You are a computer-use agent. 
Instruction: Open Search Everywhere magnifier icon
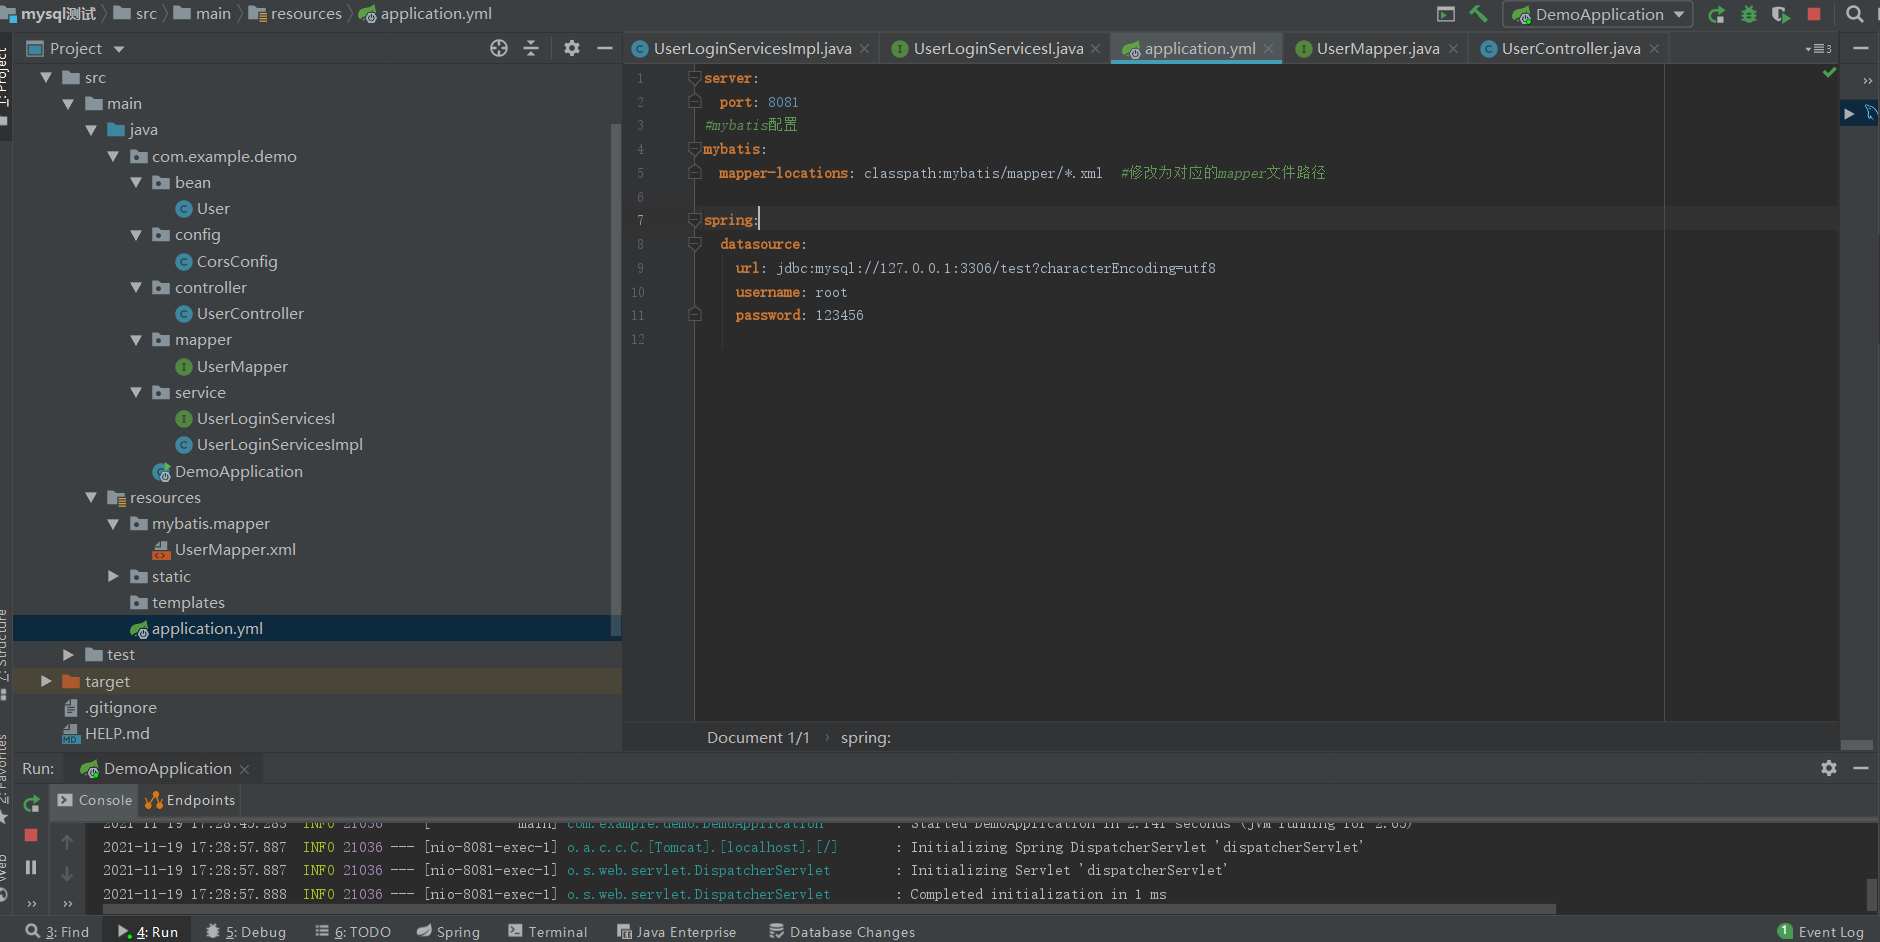[1855, 14]
